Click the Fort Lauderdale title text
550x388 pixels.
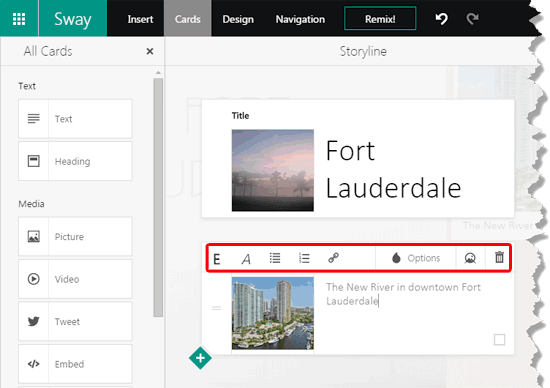pyautogui.click(x=393, y=169)
